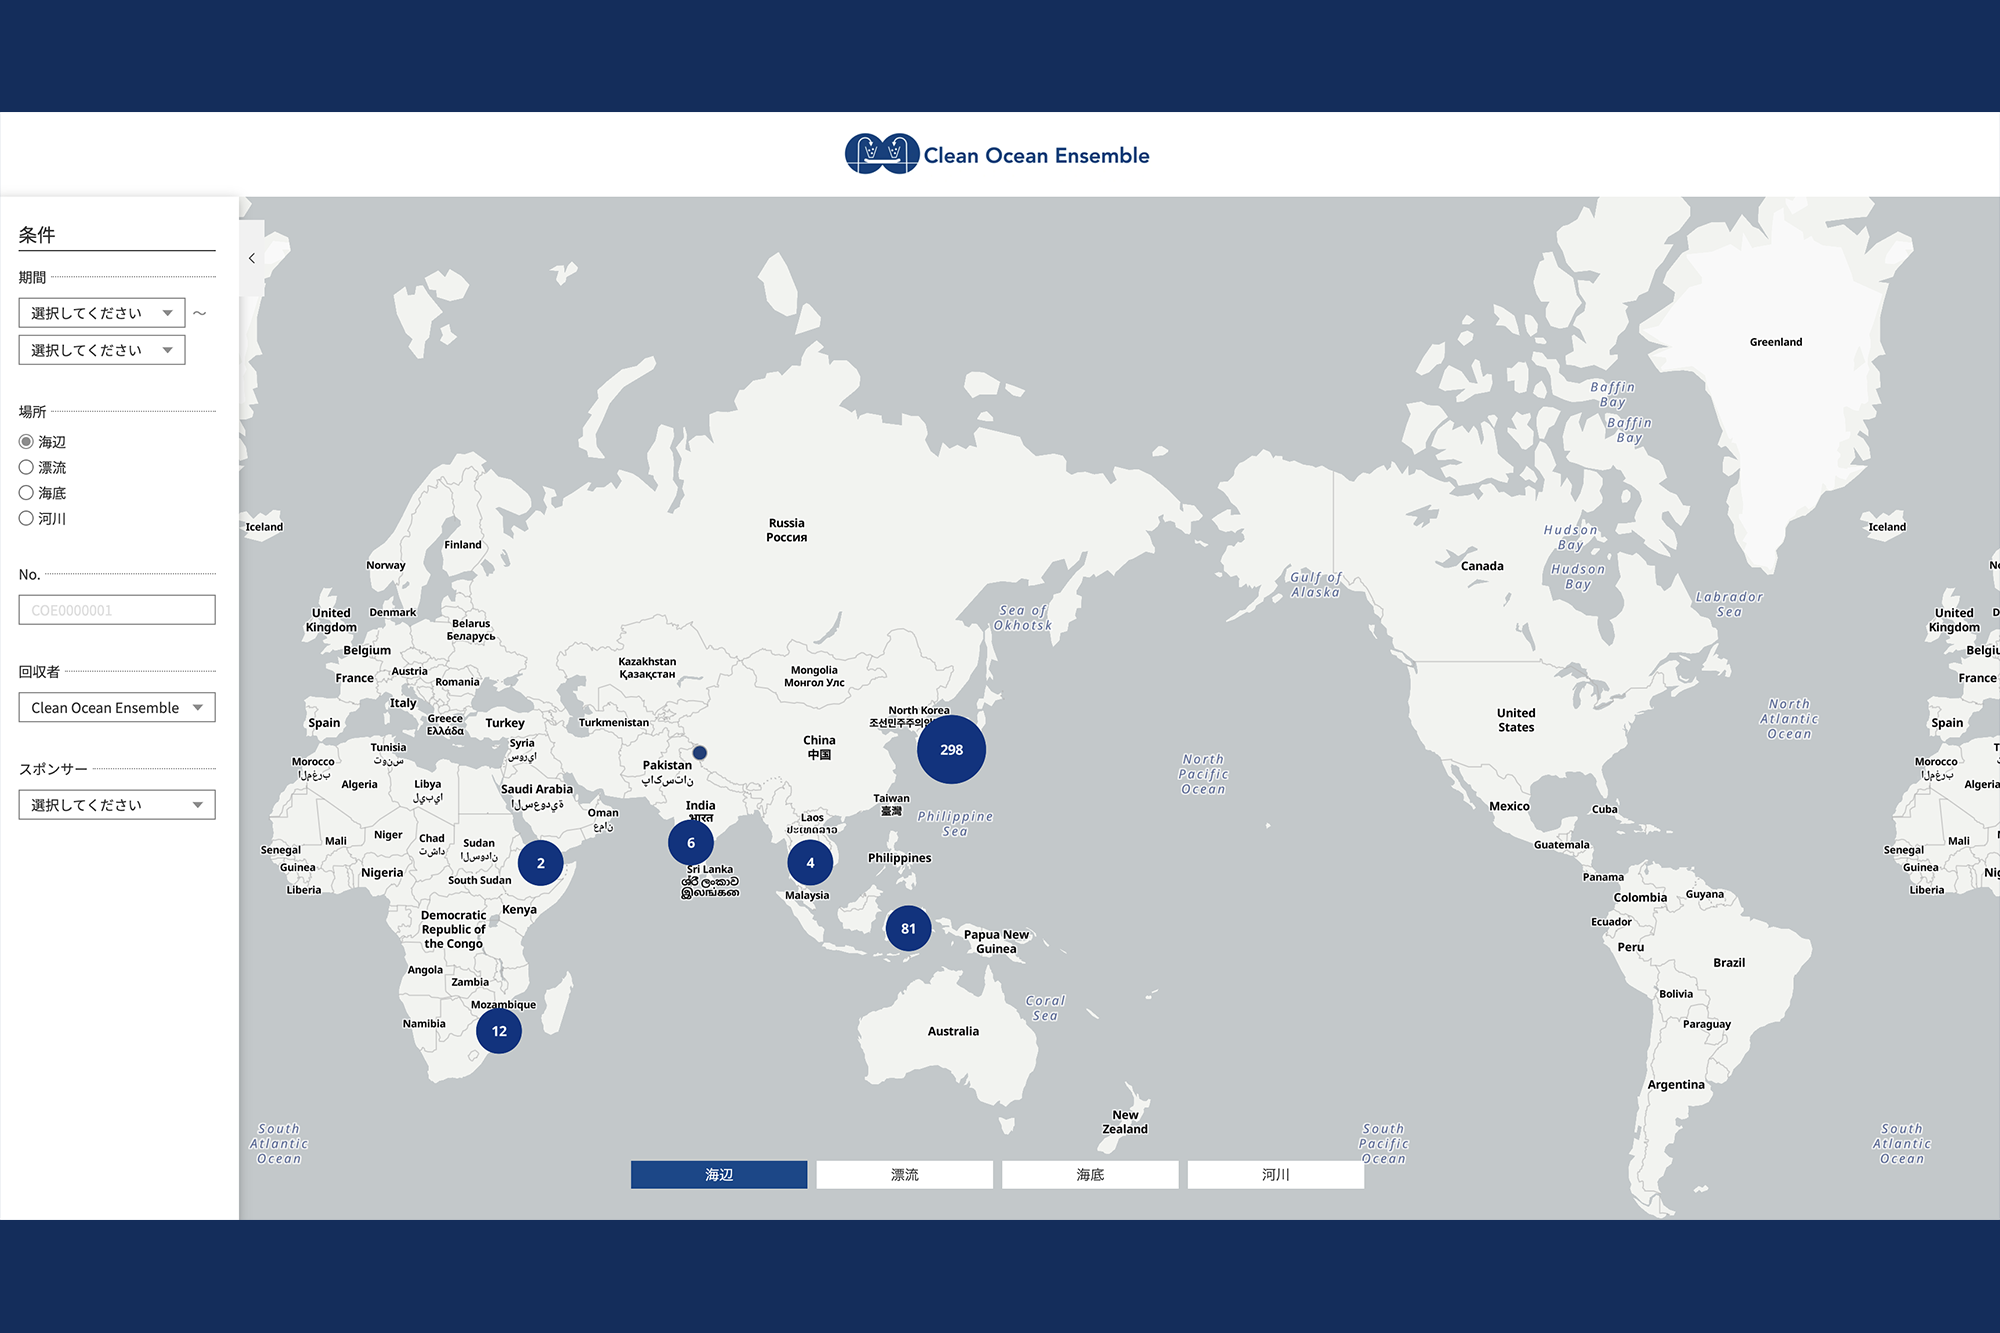Select the 漂流 radio button

point(27,467)
